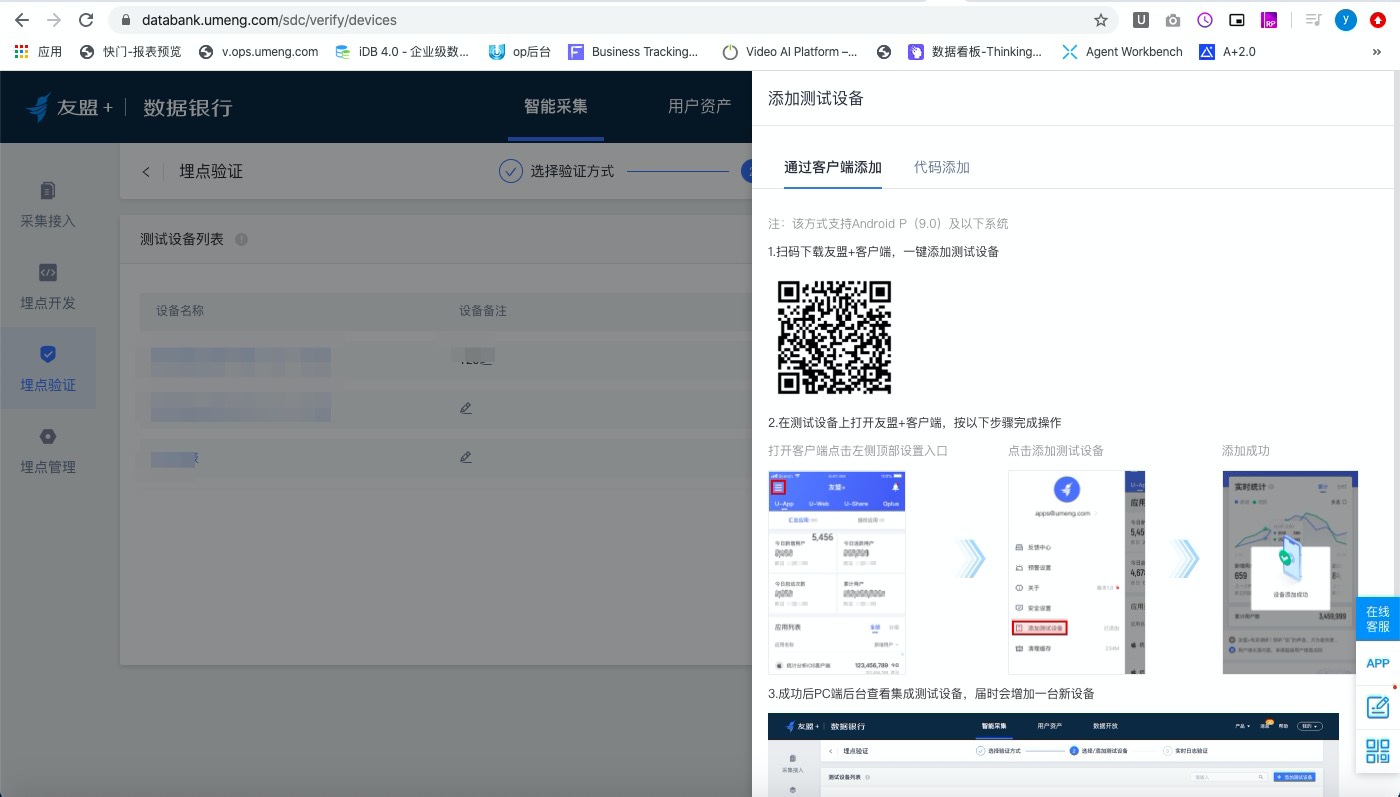Viewport: 1400px width, 797px height.
Task: Open the Video AI Platform bookmark
Action: point(789,52)
